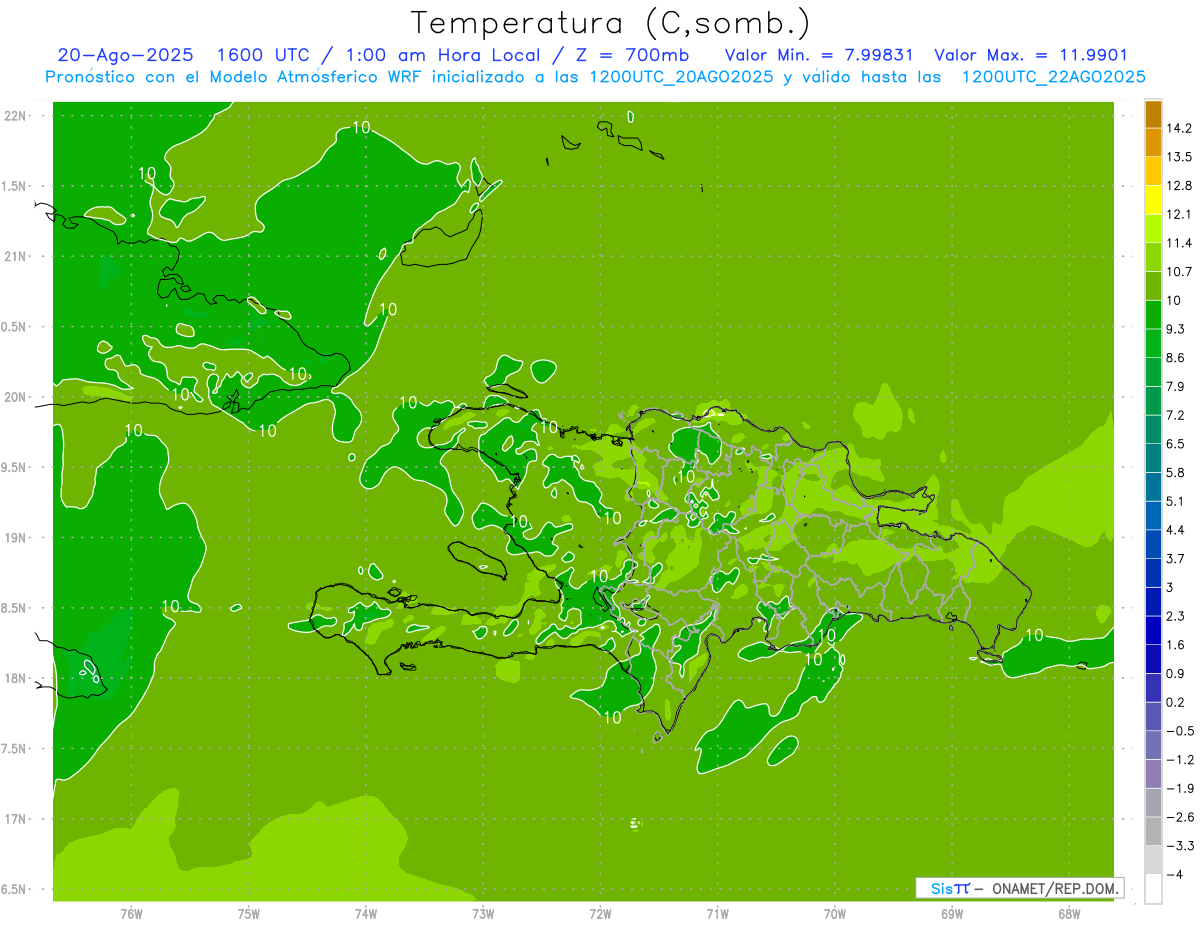1200x927 pixels.
Task: Click the "5.1" colorbar value
Action: (1176, 501)
